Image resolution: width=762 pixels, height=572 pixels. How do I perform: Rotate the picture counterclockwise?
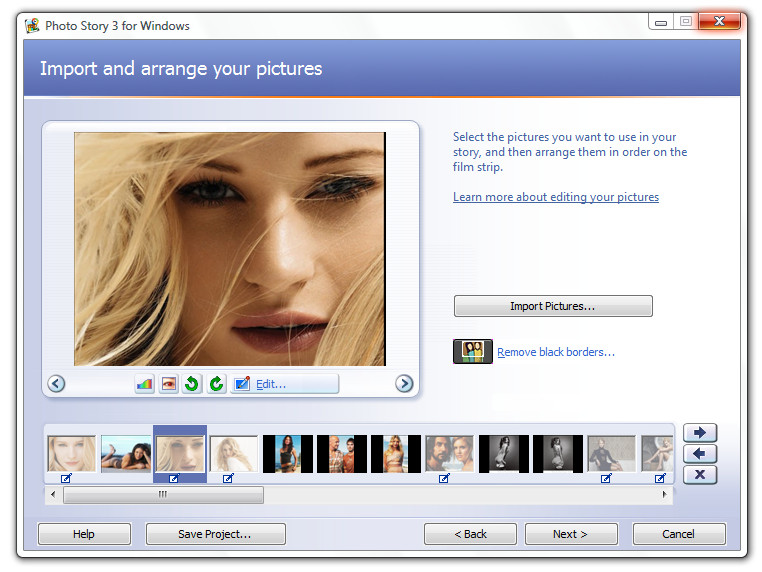[x=192, y=384]
